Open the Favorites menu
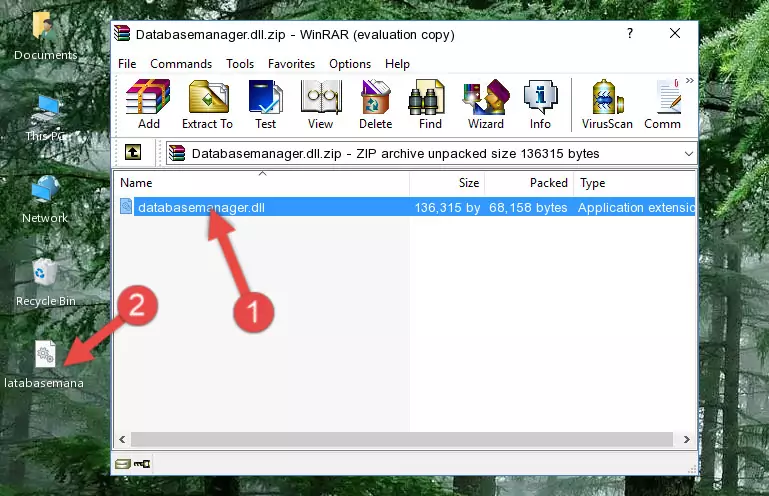Viewport: 769px width, 496px height. [x=291, y=64]
